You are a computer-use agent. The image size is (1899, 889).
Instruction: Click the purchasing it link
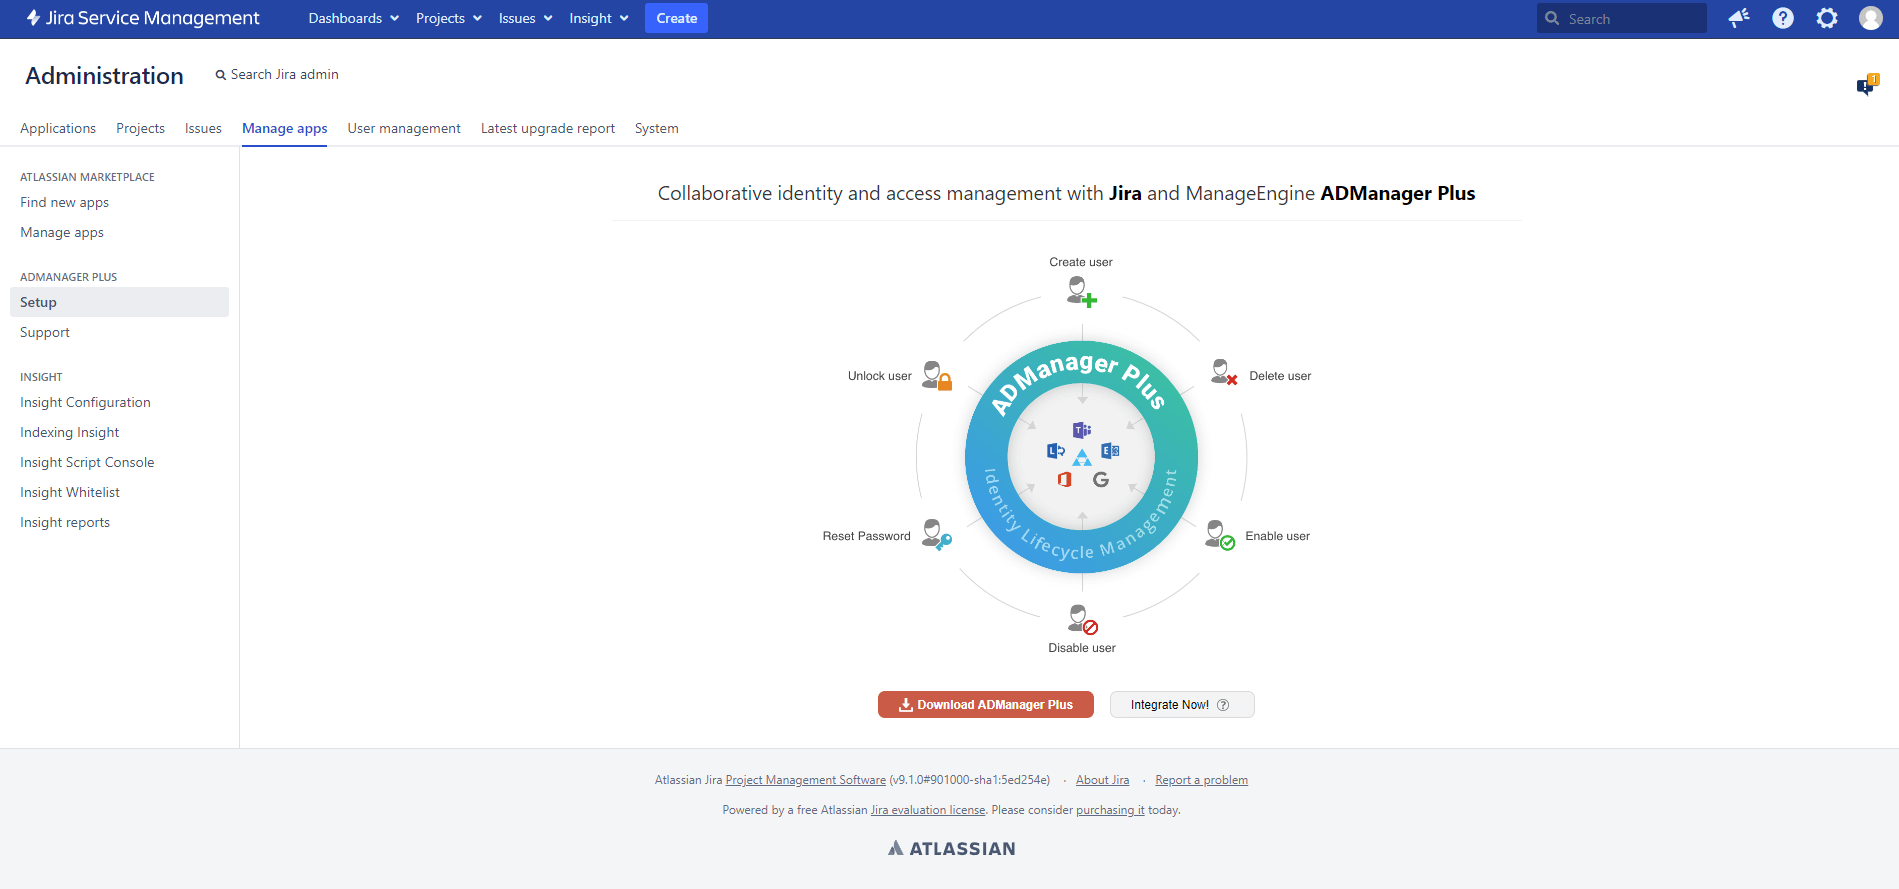(1110, 810)
